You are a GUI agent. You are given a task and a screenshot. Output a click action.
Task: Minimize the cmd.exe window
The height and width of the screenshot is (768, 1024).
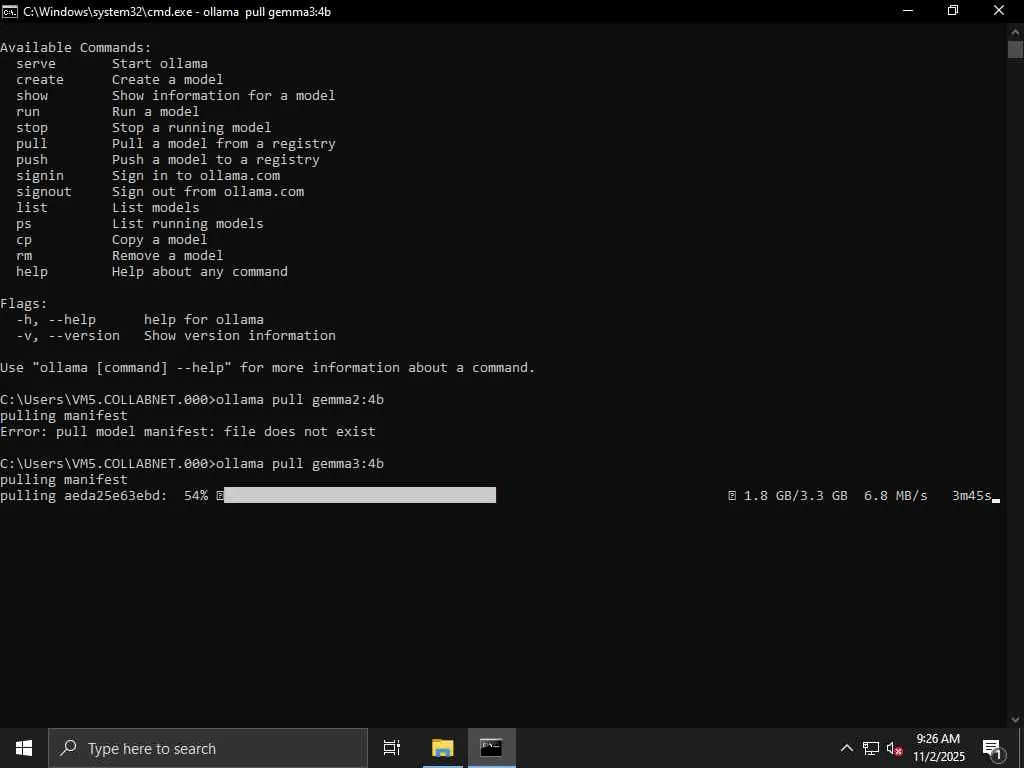pos(908,11)
